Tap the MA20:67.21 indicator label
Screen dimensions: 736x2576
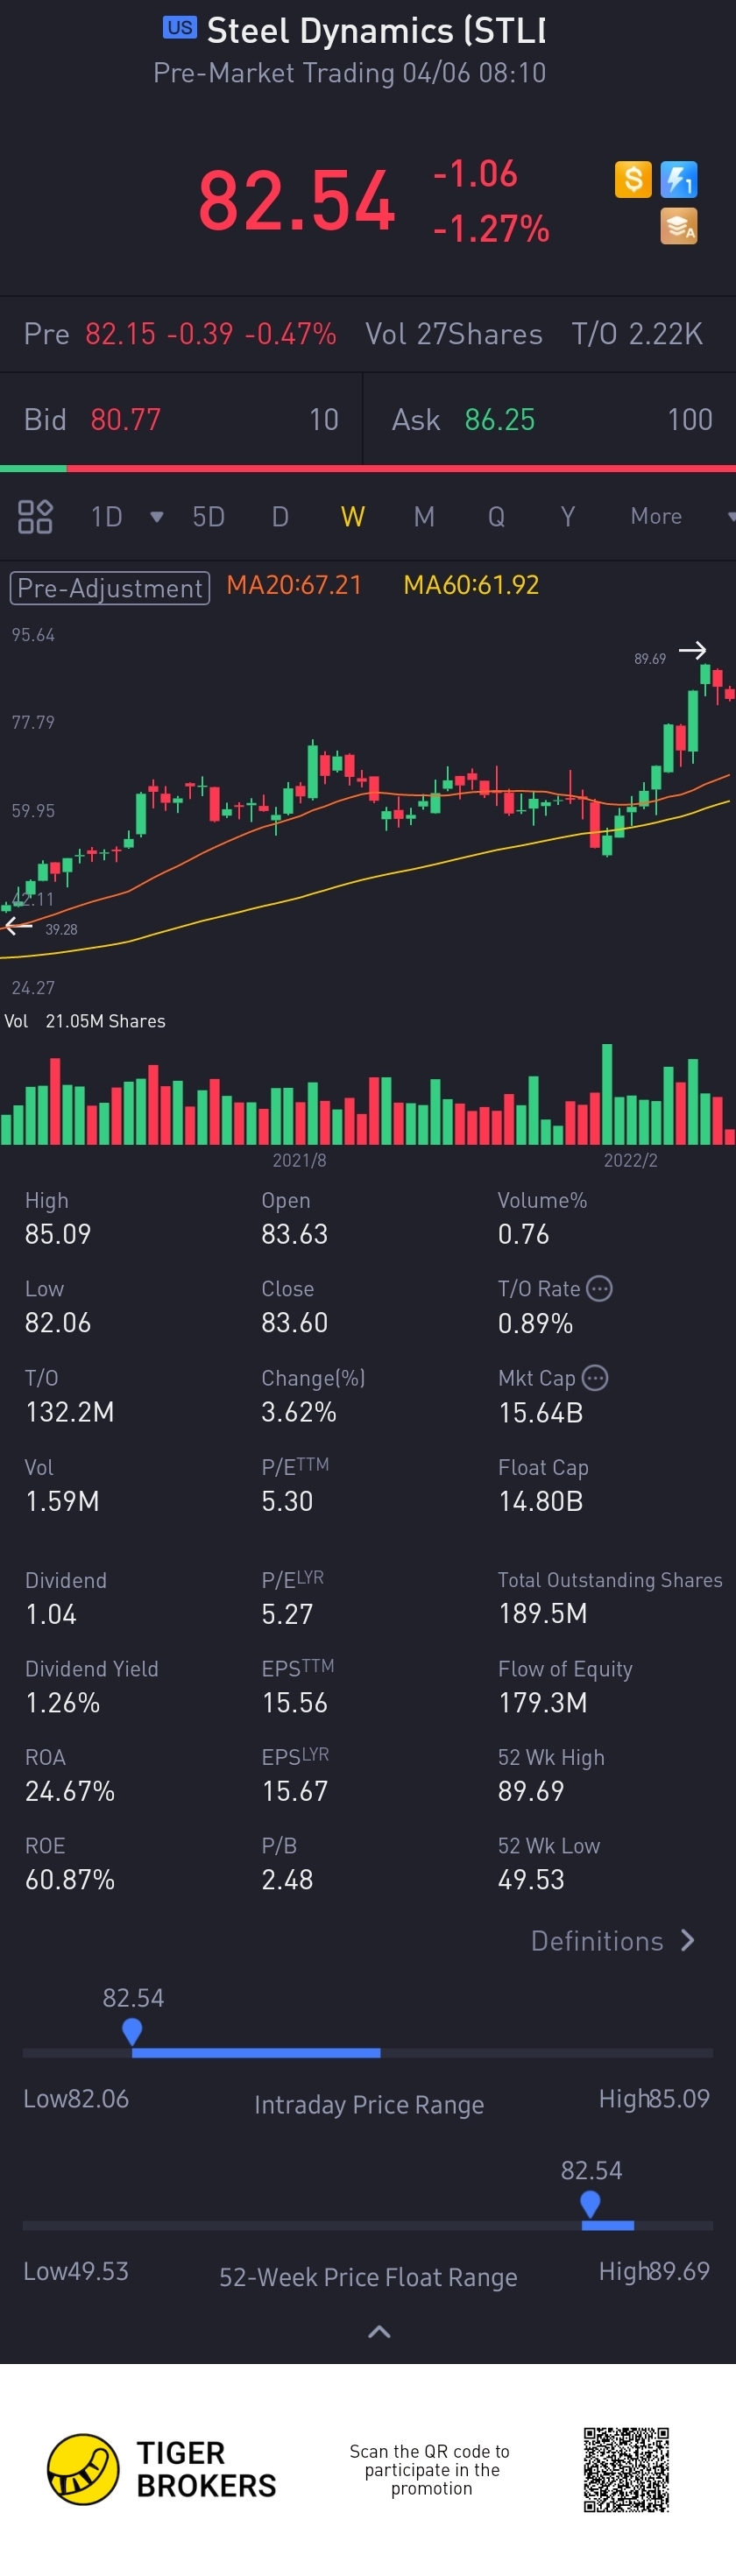click(294, 585)
